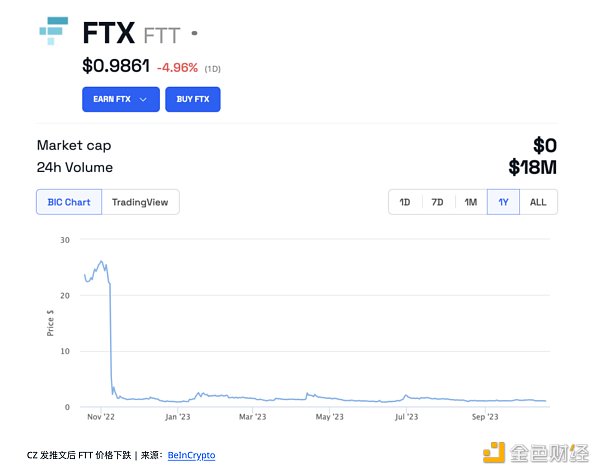600x474 pixels.
Task: Click the Nov '22 price peak on chart
Action: (101, 263)
